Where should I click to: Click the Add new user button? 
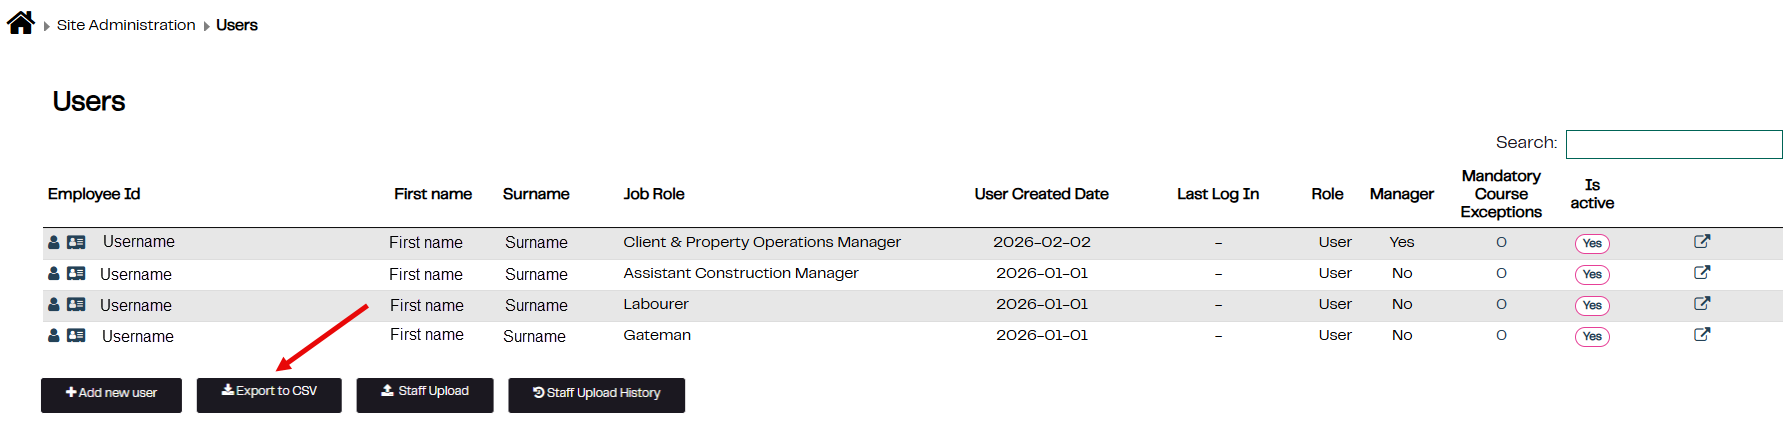tap(111, 394)
